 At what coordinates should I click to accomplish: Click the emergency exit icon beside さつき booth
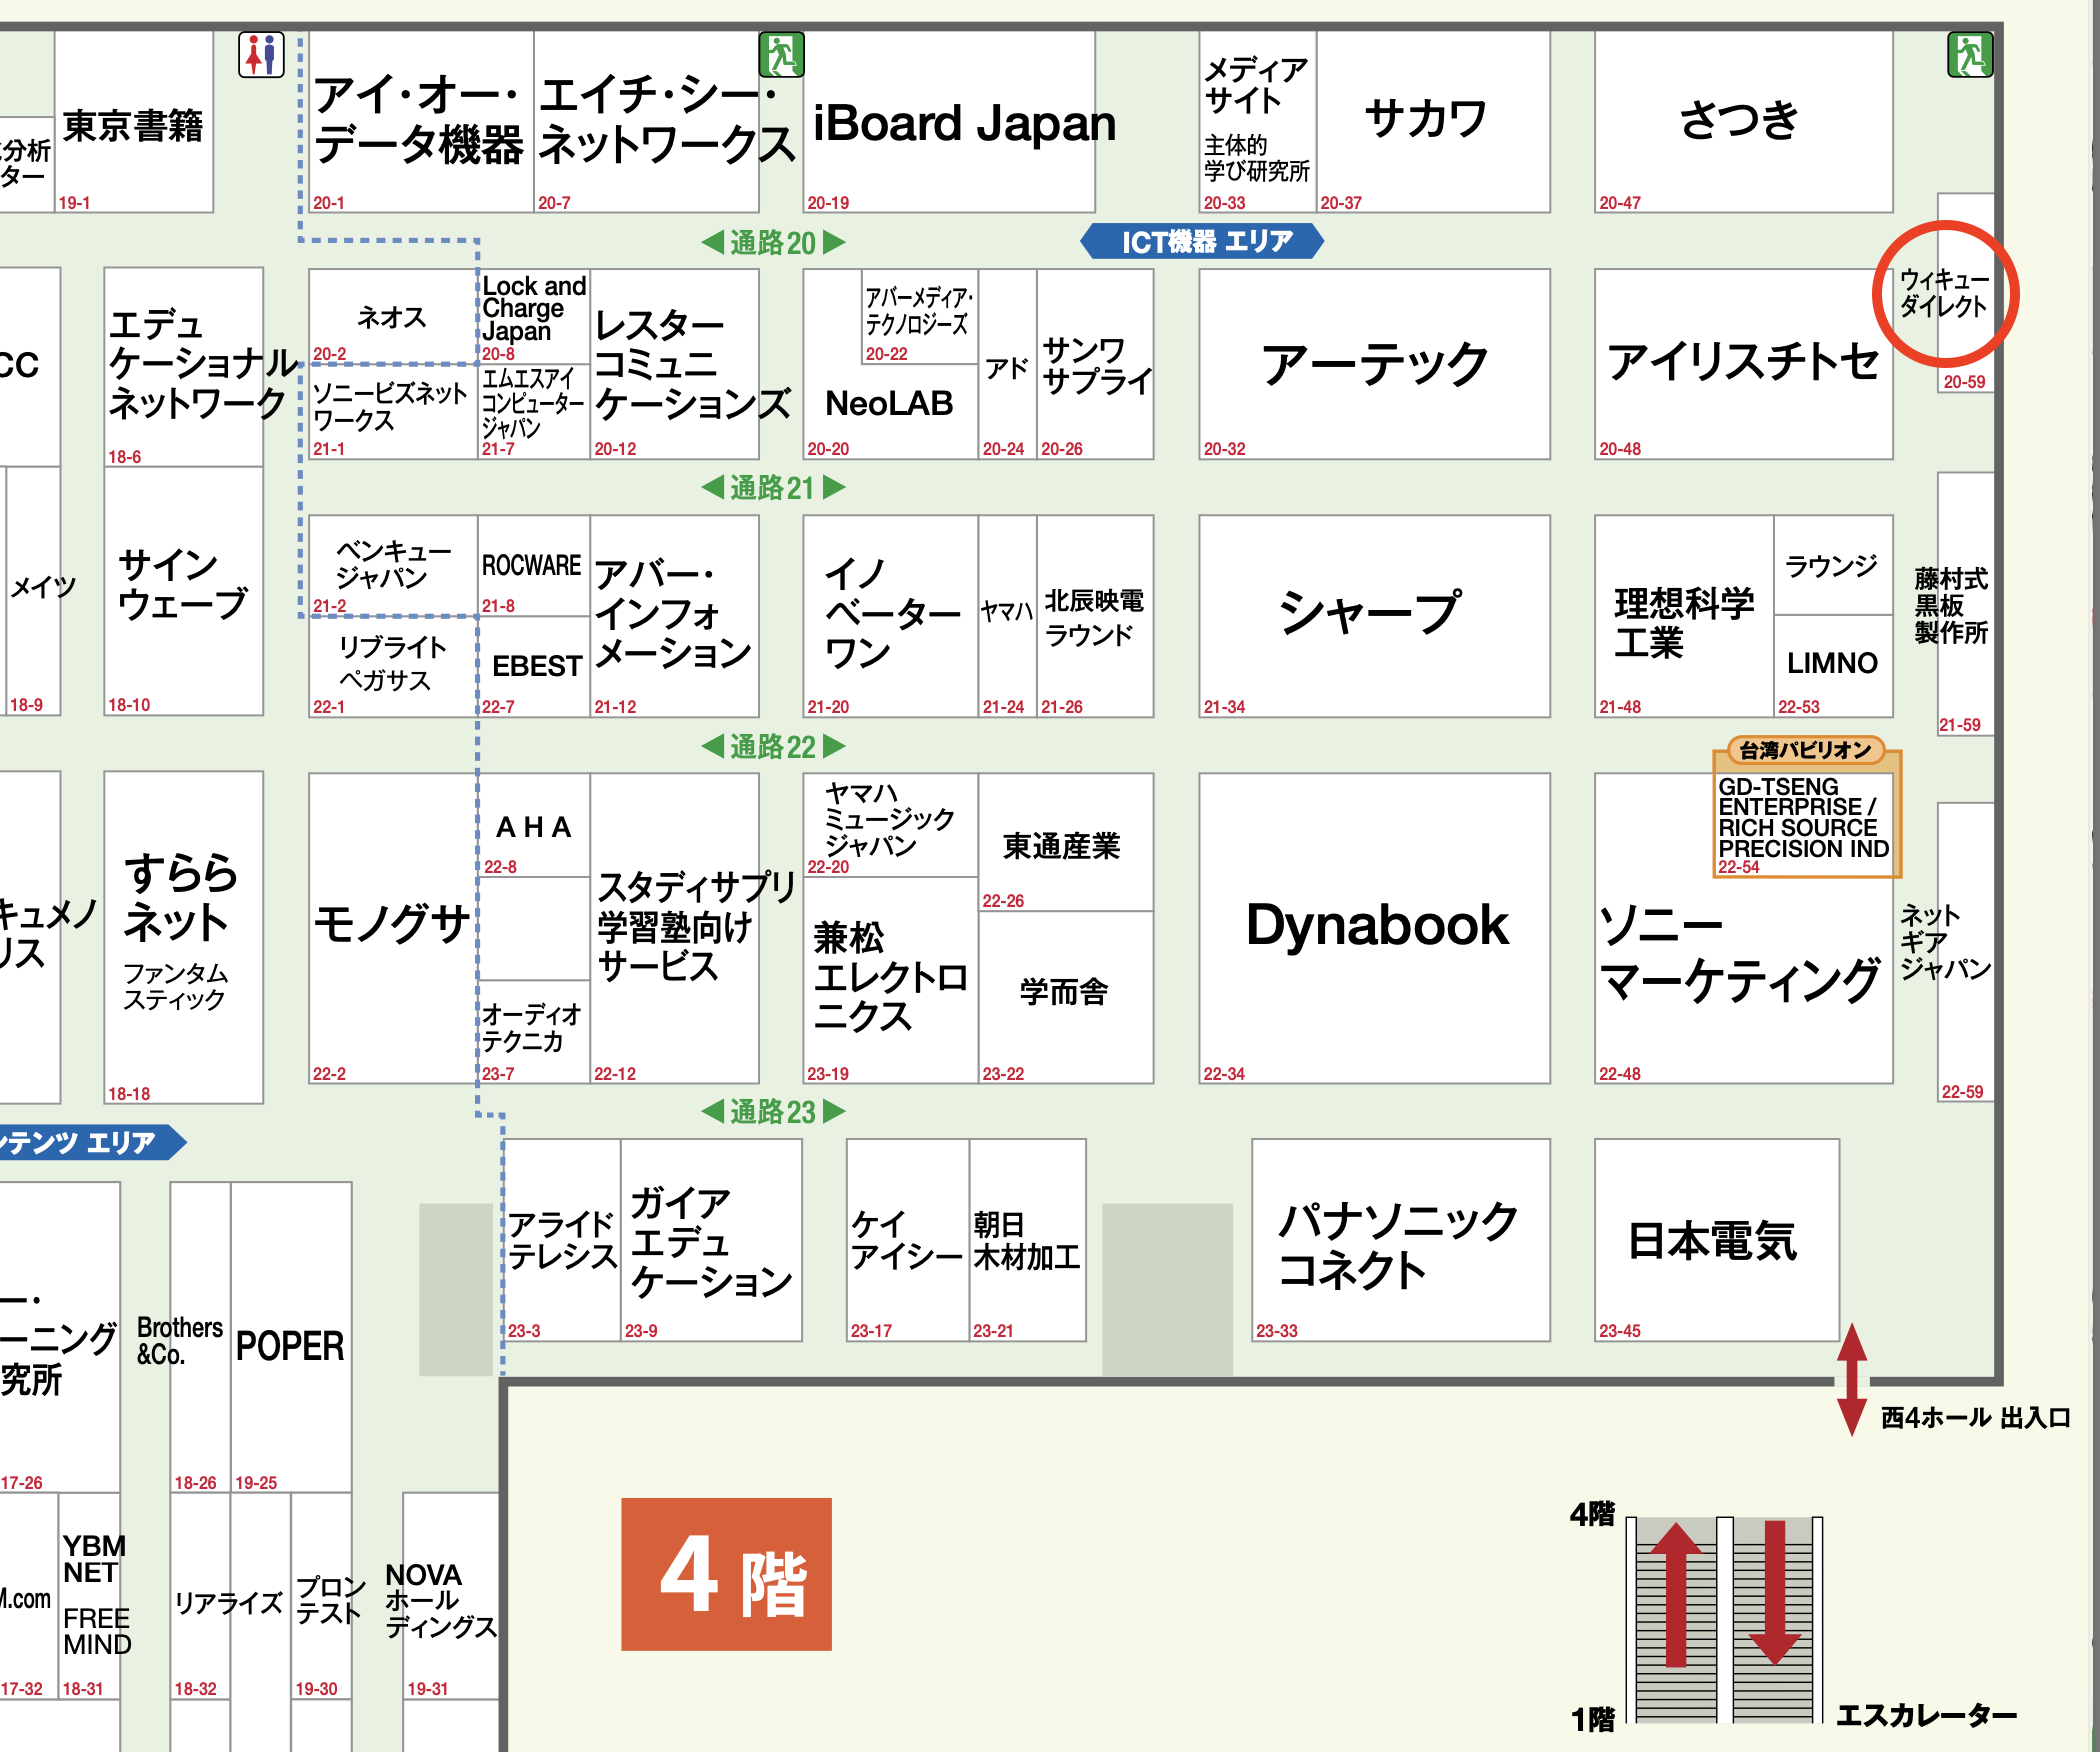pos(1970,54)
